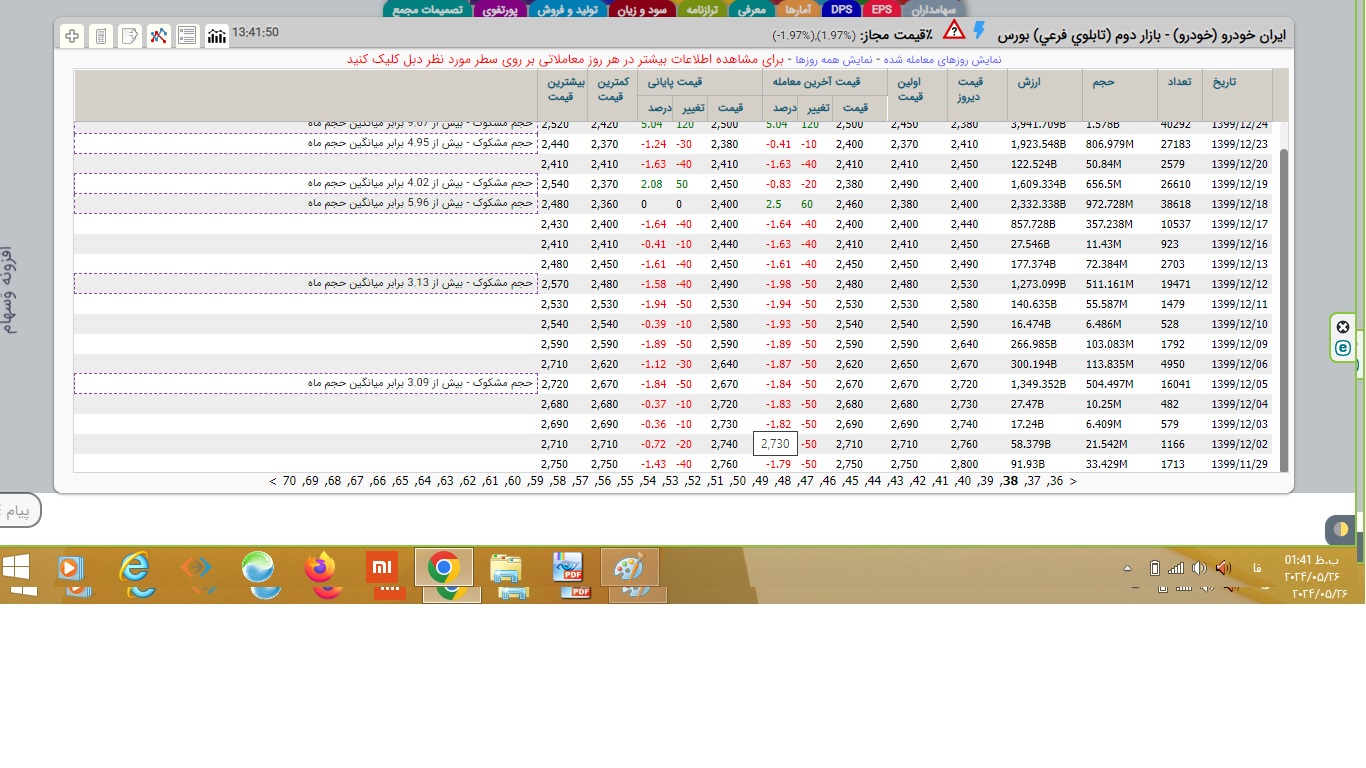Click the red-muted volume tray icon
This screenshot has width=1366, height=768.
click(1221, 568)
